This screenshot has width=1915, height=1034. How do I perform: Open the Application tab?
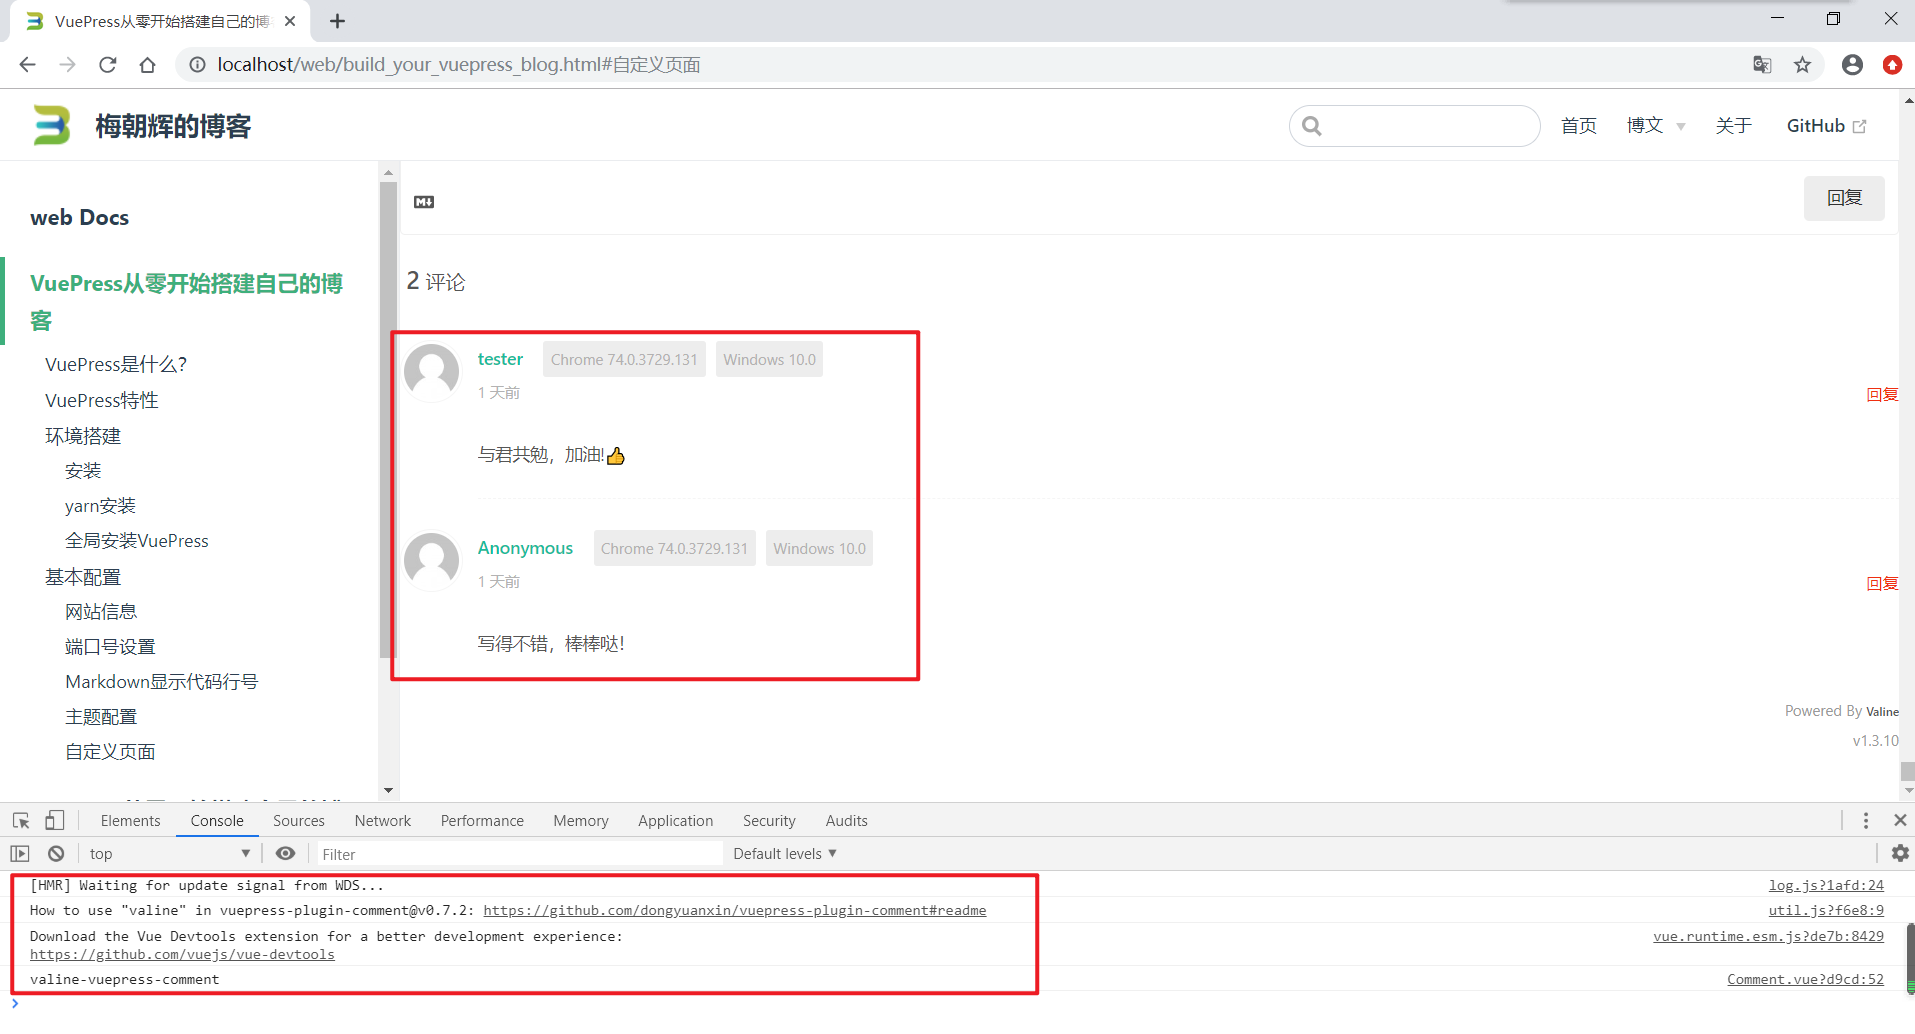(676, 821)
